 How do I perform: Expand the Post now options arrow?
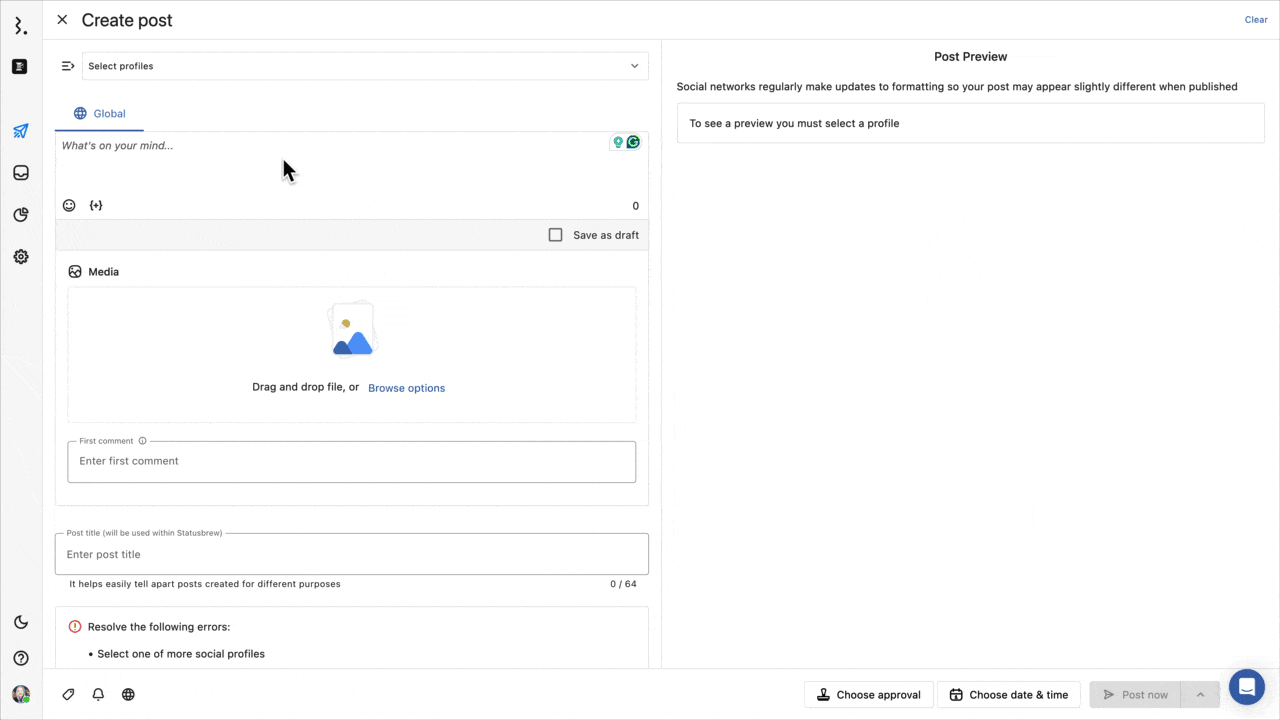pos(1200,695)
